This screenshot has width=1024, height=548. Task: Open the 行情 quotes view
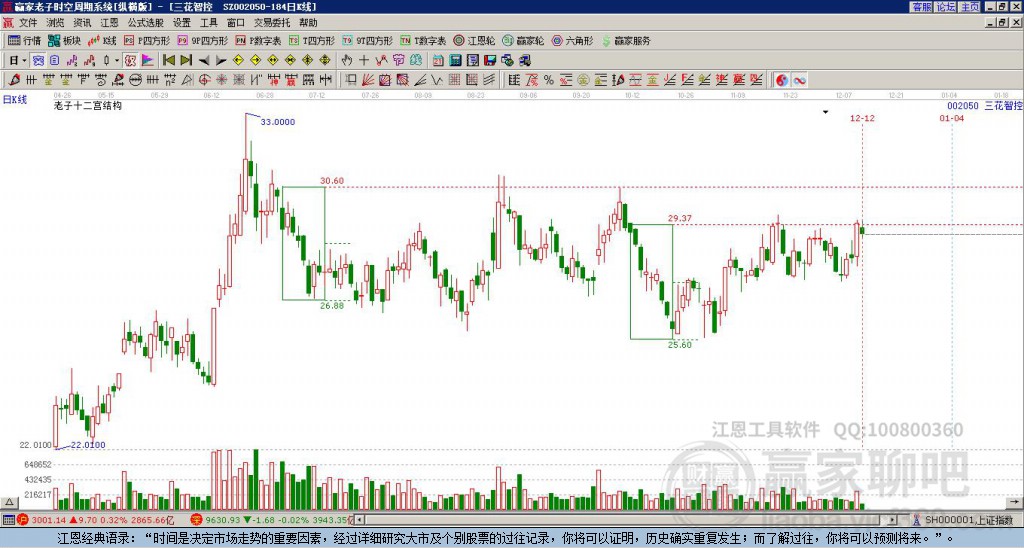(x=25, y=40)
